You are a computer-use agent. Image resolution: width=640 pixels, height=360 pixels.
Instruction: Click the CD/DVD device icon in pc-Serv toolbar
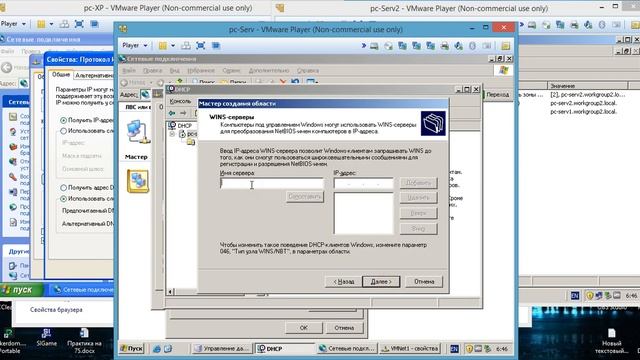point(388,46)
